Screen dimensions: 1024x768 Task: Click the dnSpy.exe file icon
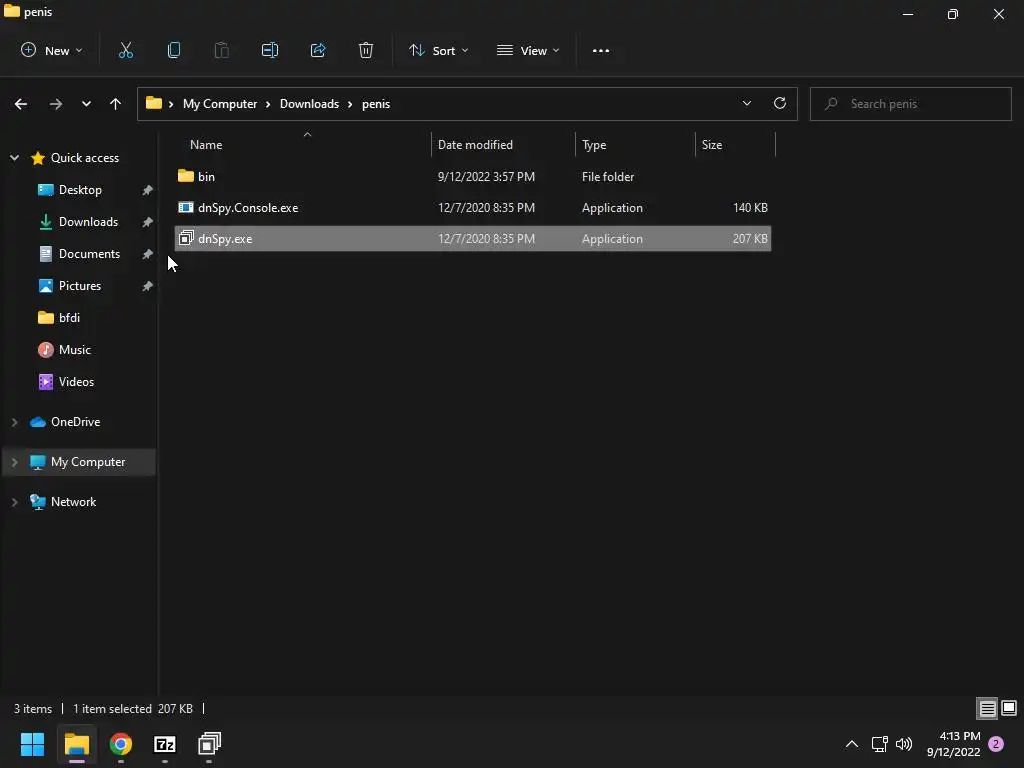(x=187, y=238)
